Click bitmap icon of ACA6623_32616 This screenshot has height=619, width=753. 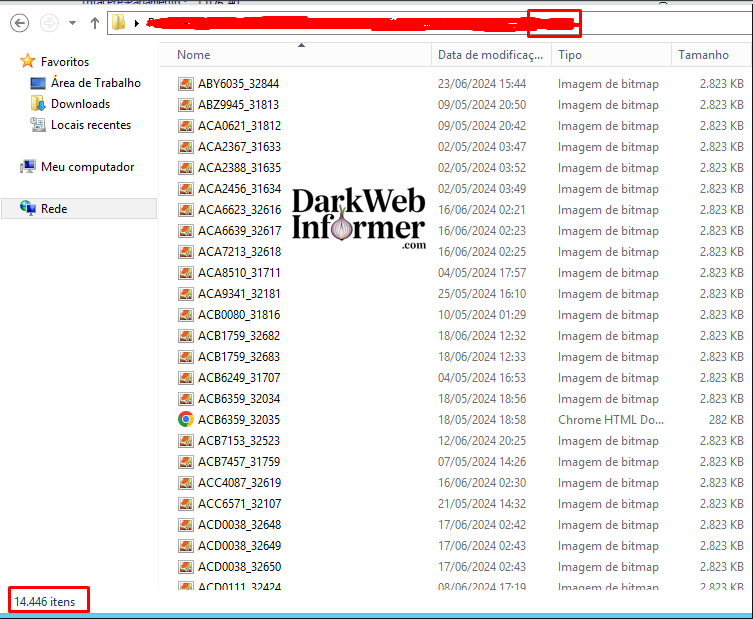click(x=186, y=210)
